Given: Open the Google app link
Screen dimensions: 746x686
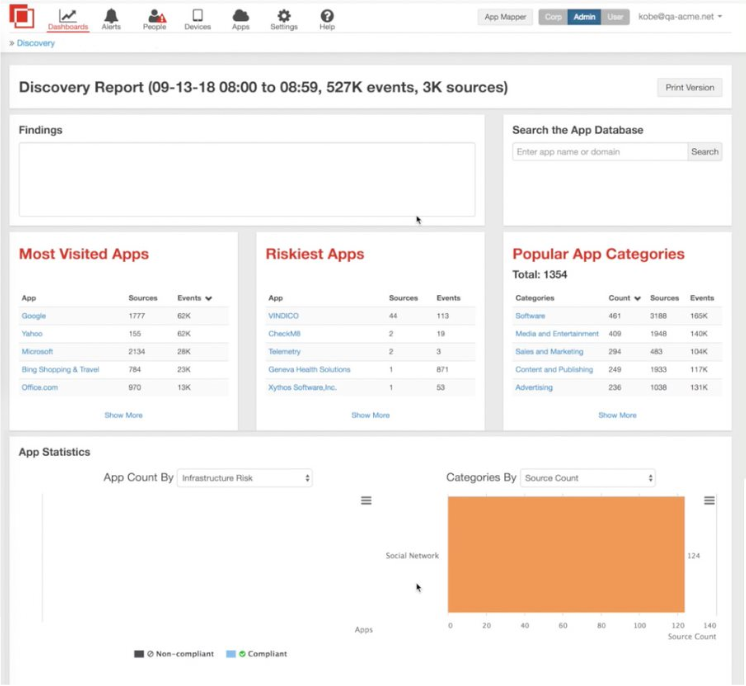Looking at the screenshot, I should (33, 316).
